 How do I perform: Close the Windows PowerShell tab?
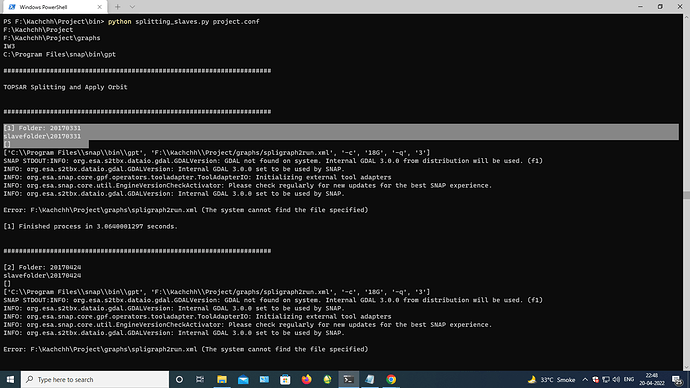99,7
